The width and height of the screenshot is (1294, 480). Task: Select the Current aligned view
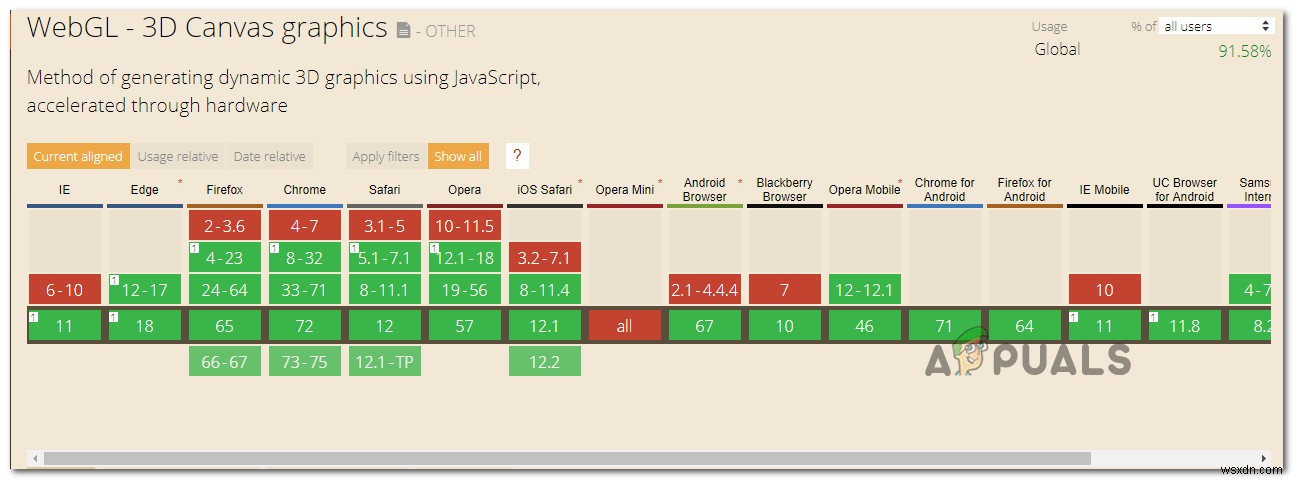[78, 156]
